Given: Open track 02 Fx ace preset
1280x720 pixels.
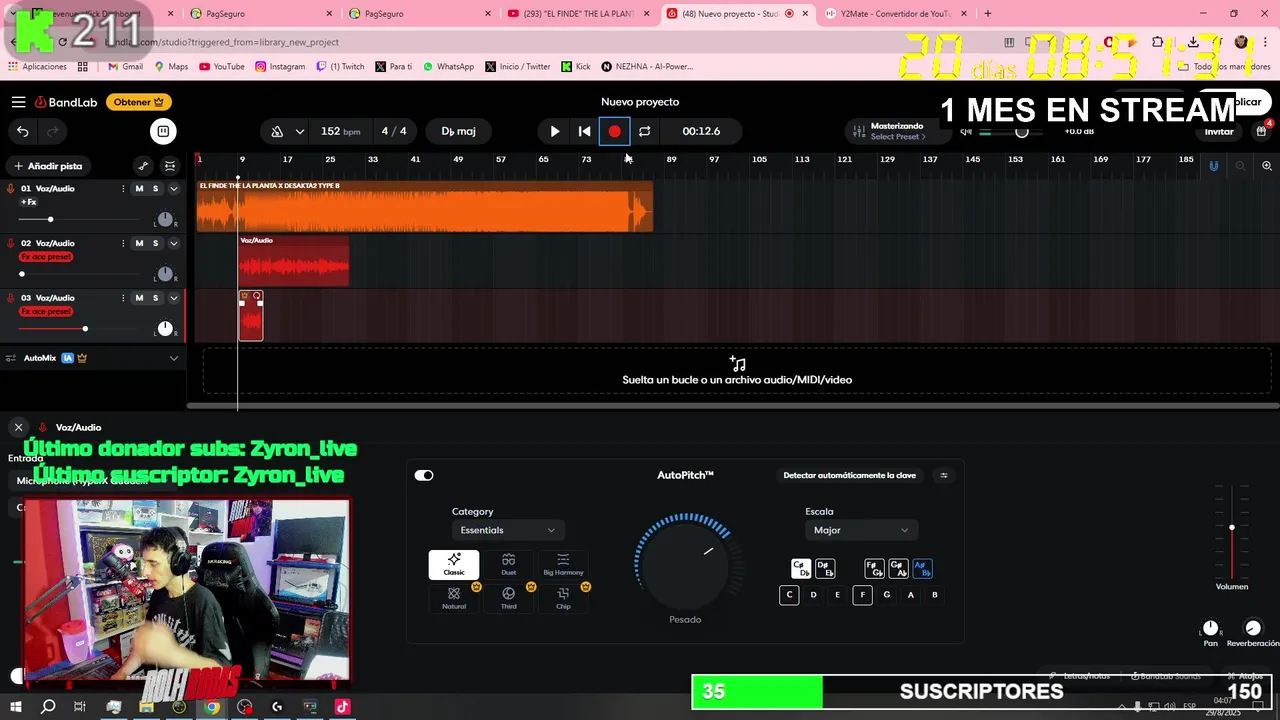Looking at the screenshot, I should (x=46, y=257).
